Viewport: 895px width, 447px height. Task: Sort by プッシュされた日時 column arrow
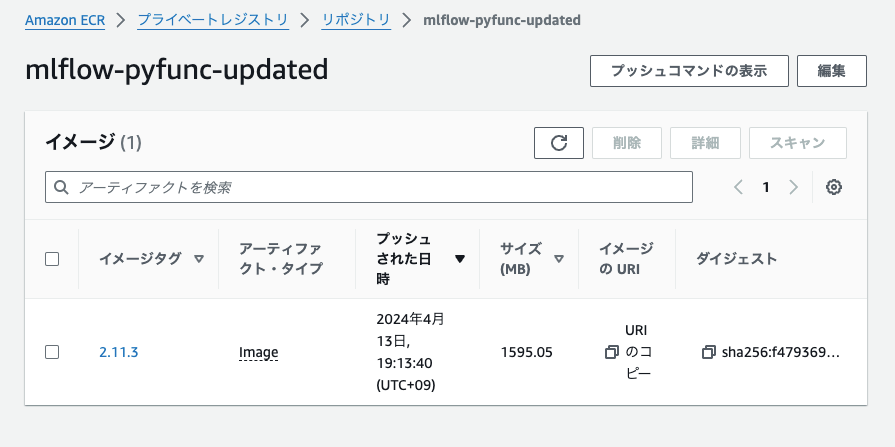460,259
